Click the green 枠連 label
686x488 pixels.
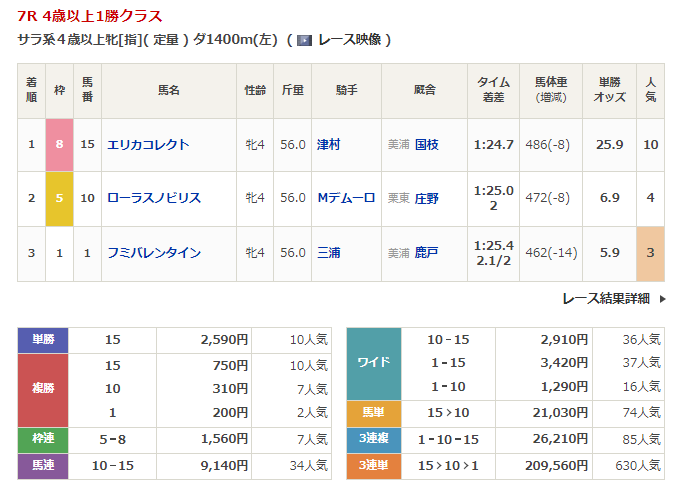click(43, 438)
